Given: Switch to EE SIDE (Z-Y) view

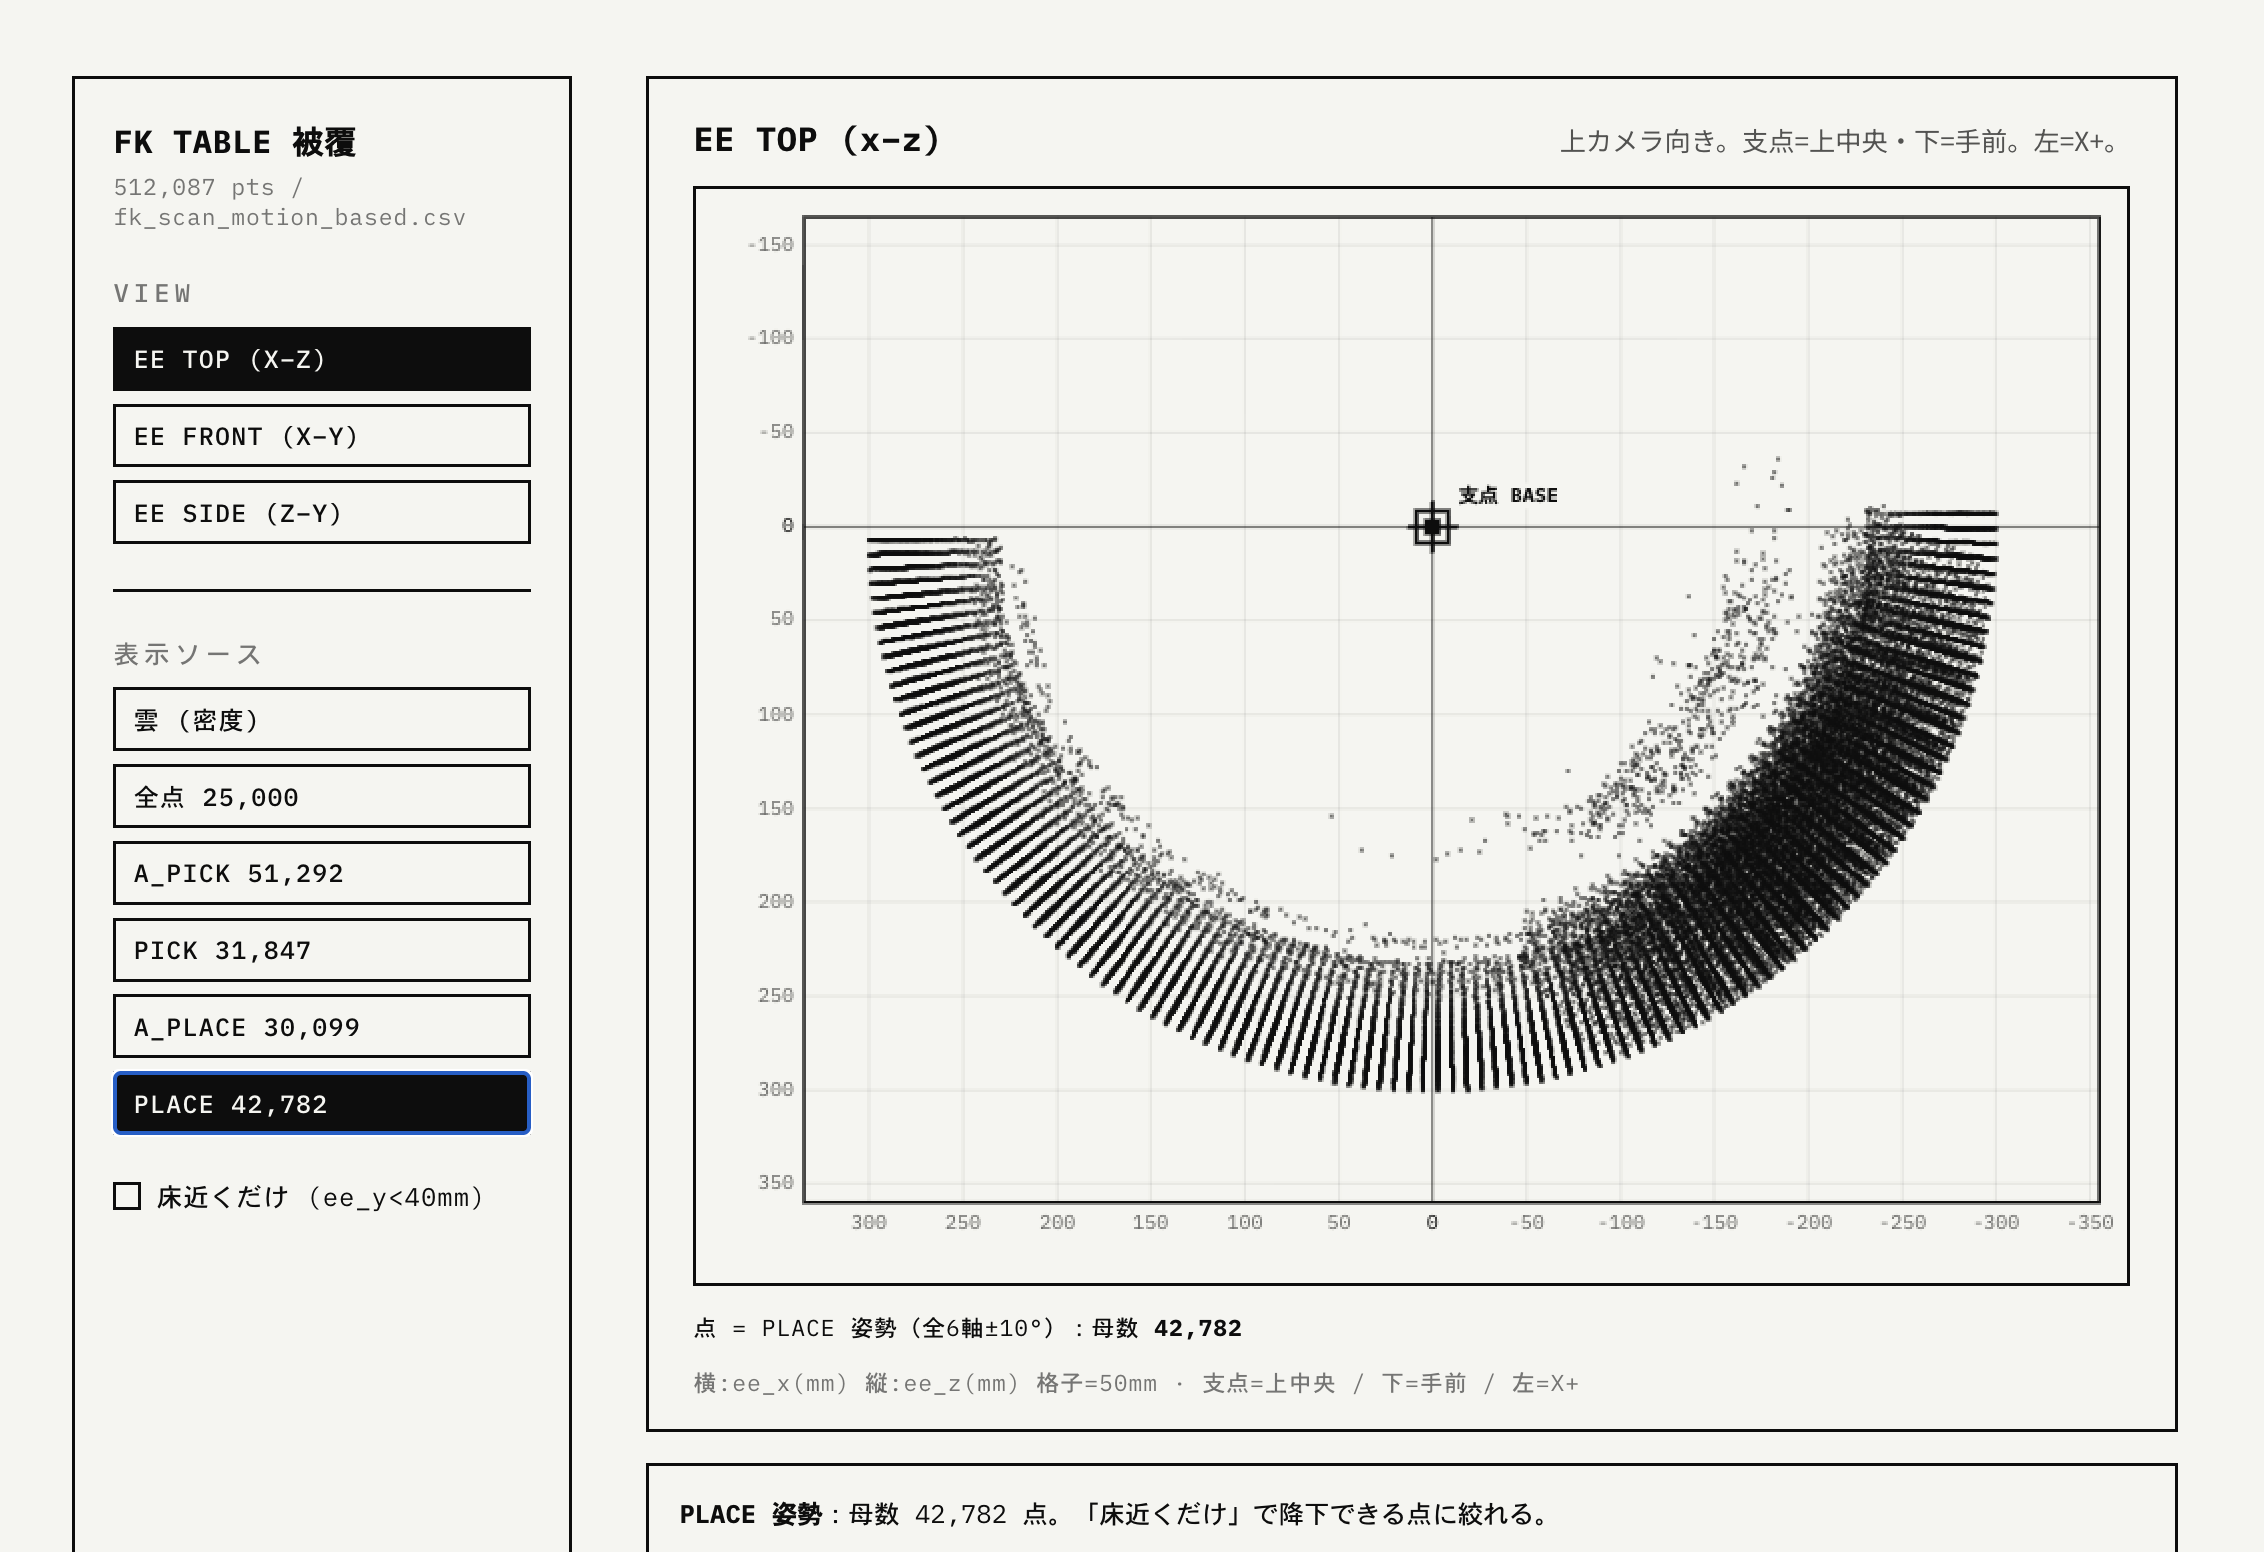Looking at the screenshot, I should point(321,513).
